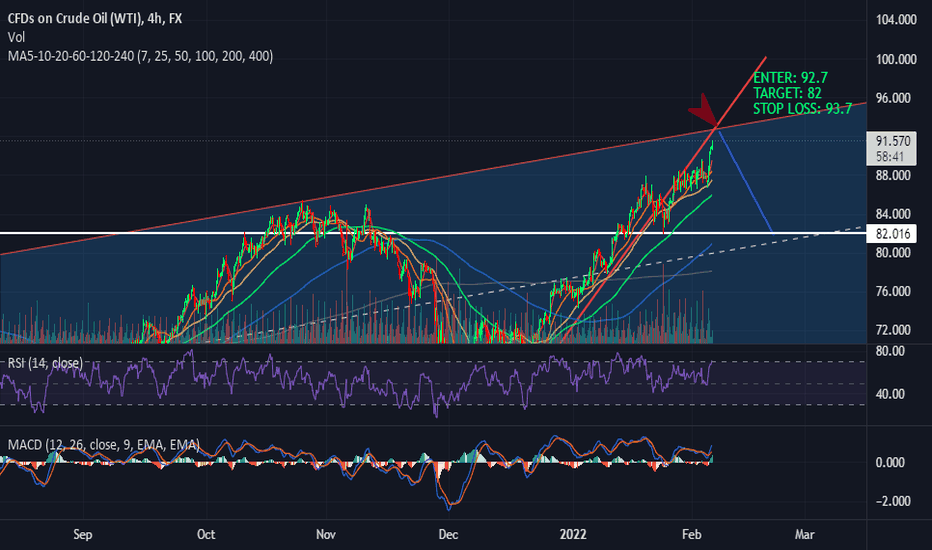Click the 72.000 price axis label
This screenshot has width=932, height=550.
click(x=893, y=330)
